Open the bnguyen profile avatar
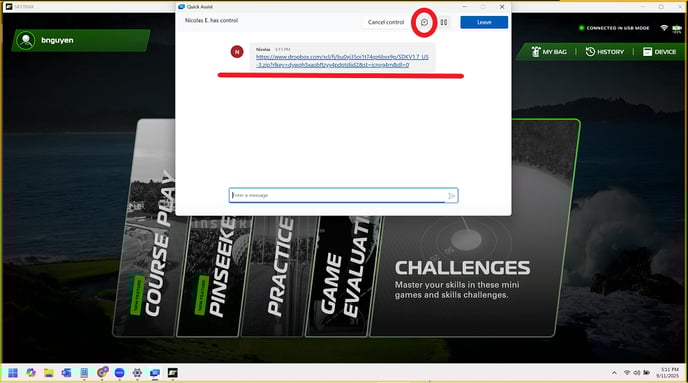 (25, 40)
